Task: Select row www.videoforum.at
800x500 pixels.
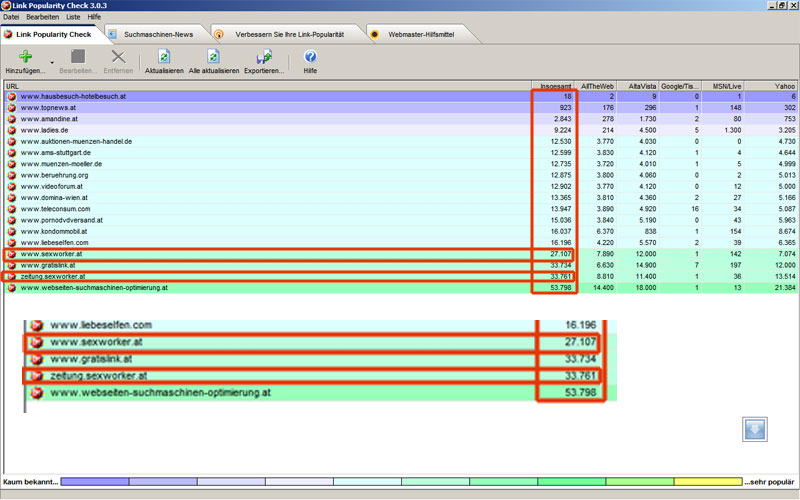Action: click(x=401, y=186)
